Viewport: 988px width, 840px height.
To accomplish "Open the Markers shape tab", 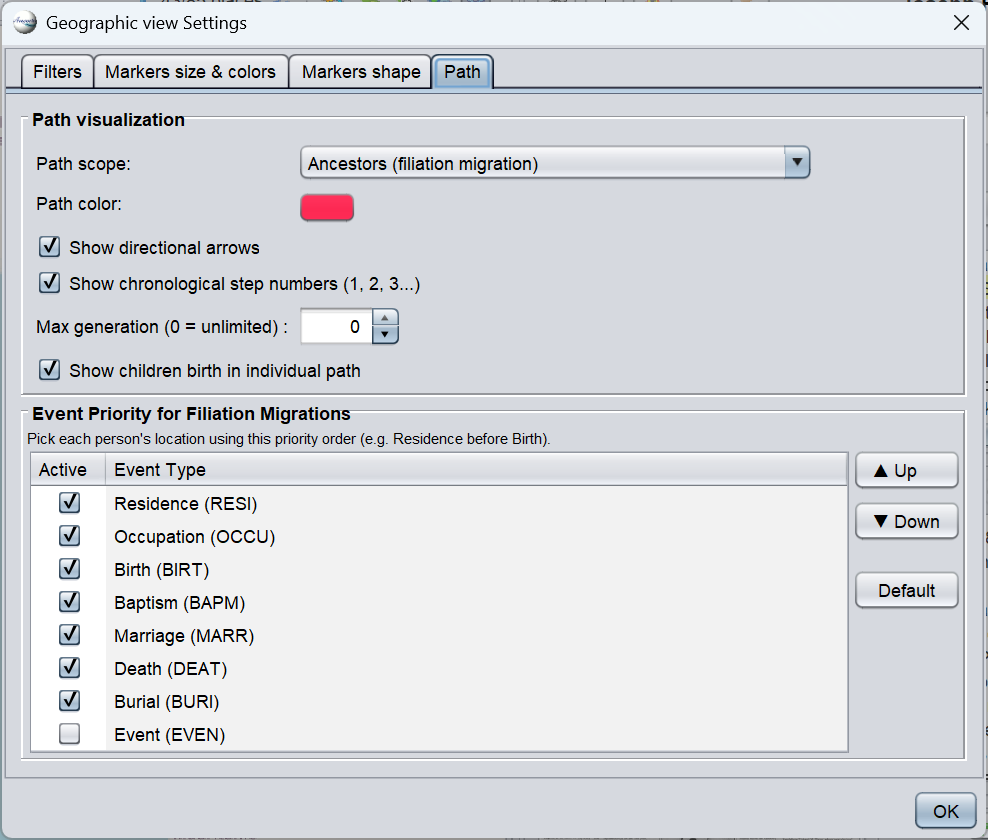I will 361,72.
